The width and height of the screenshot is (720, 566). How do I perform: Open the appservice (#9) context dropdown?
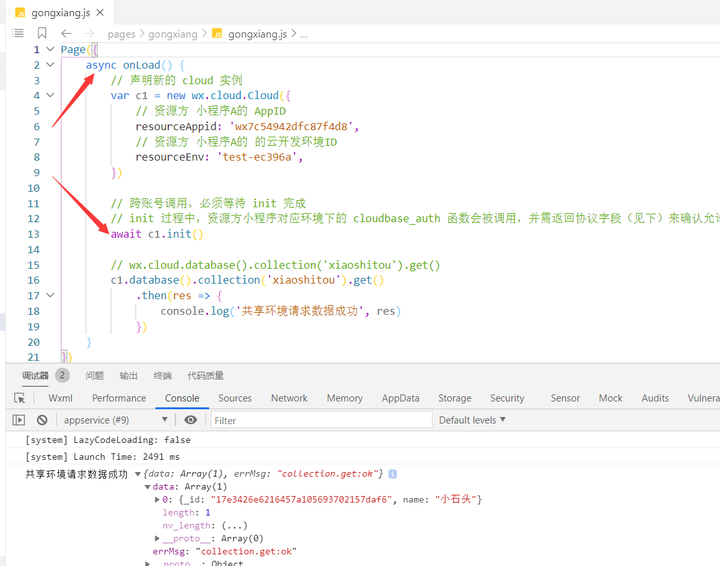point(115,420)
